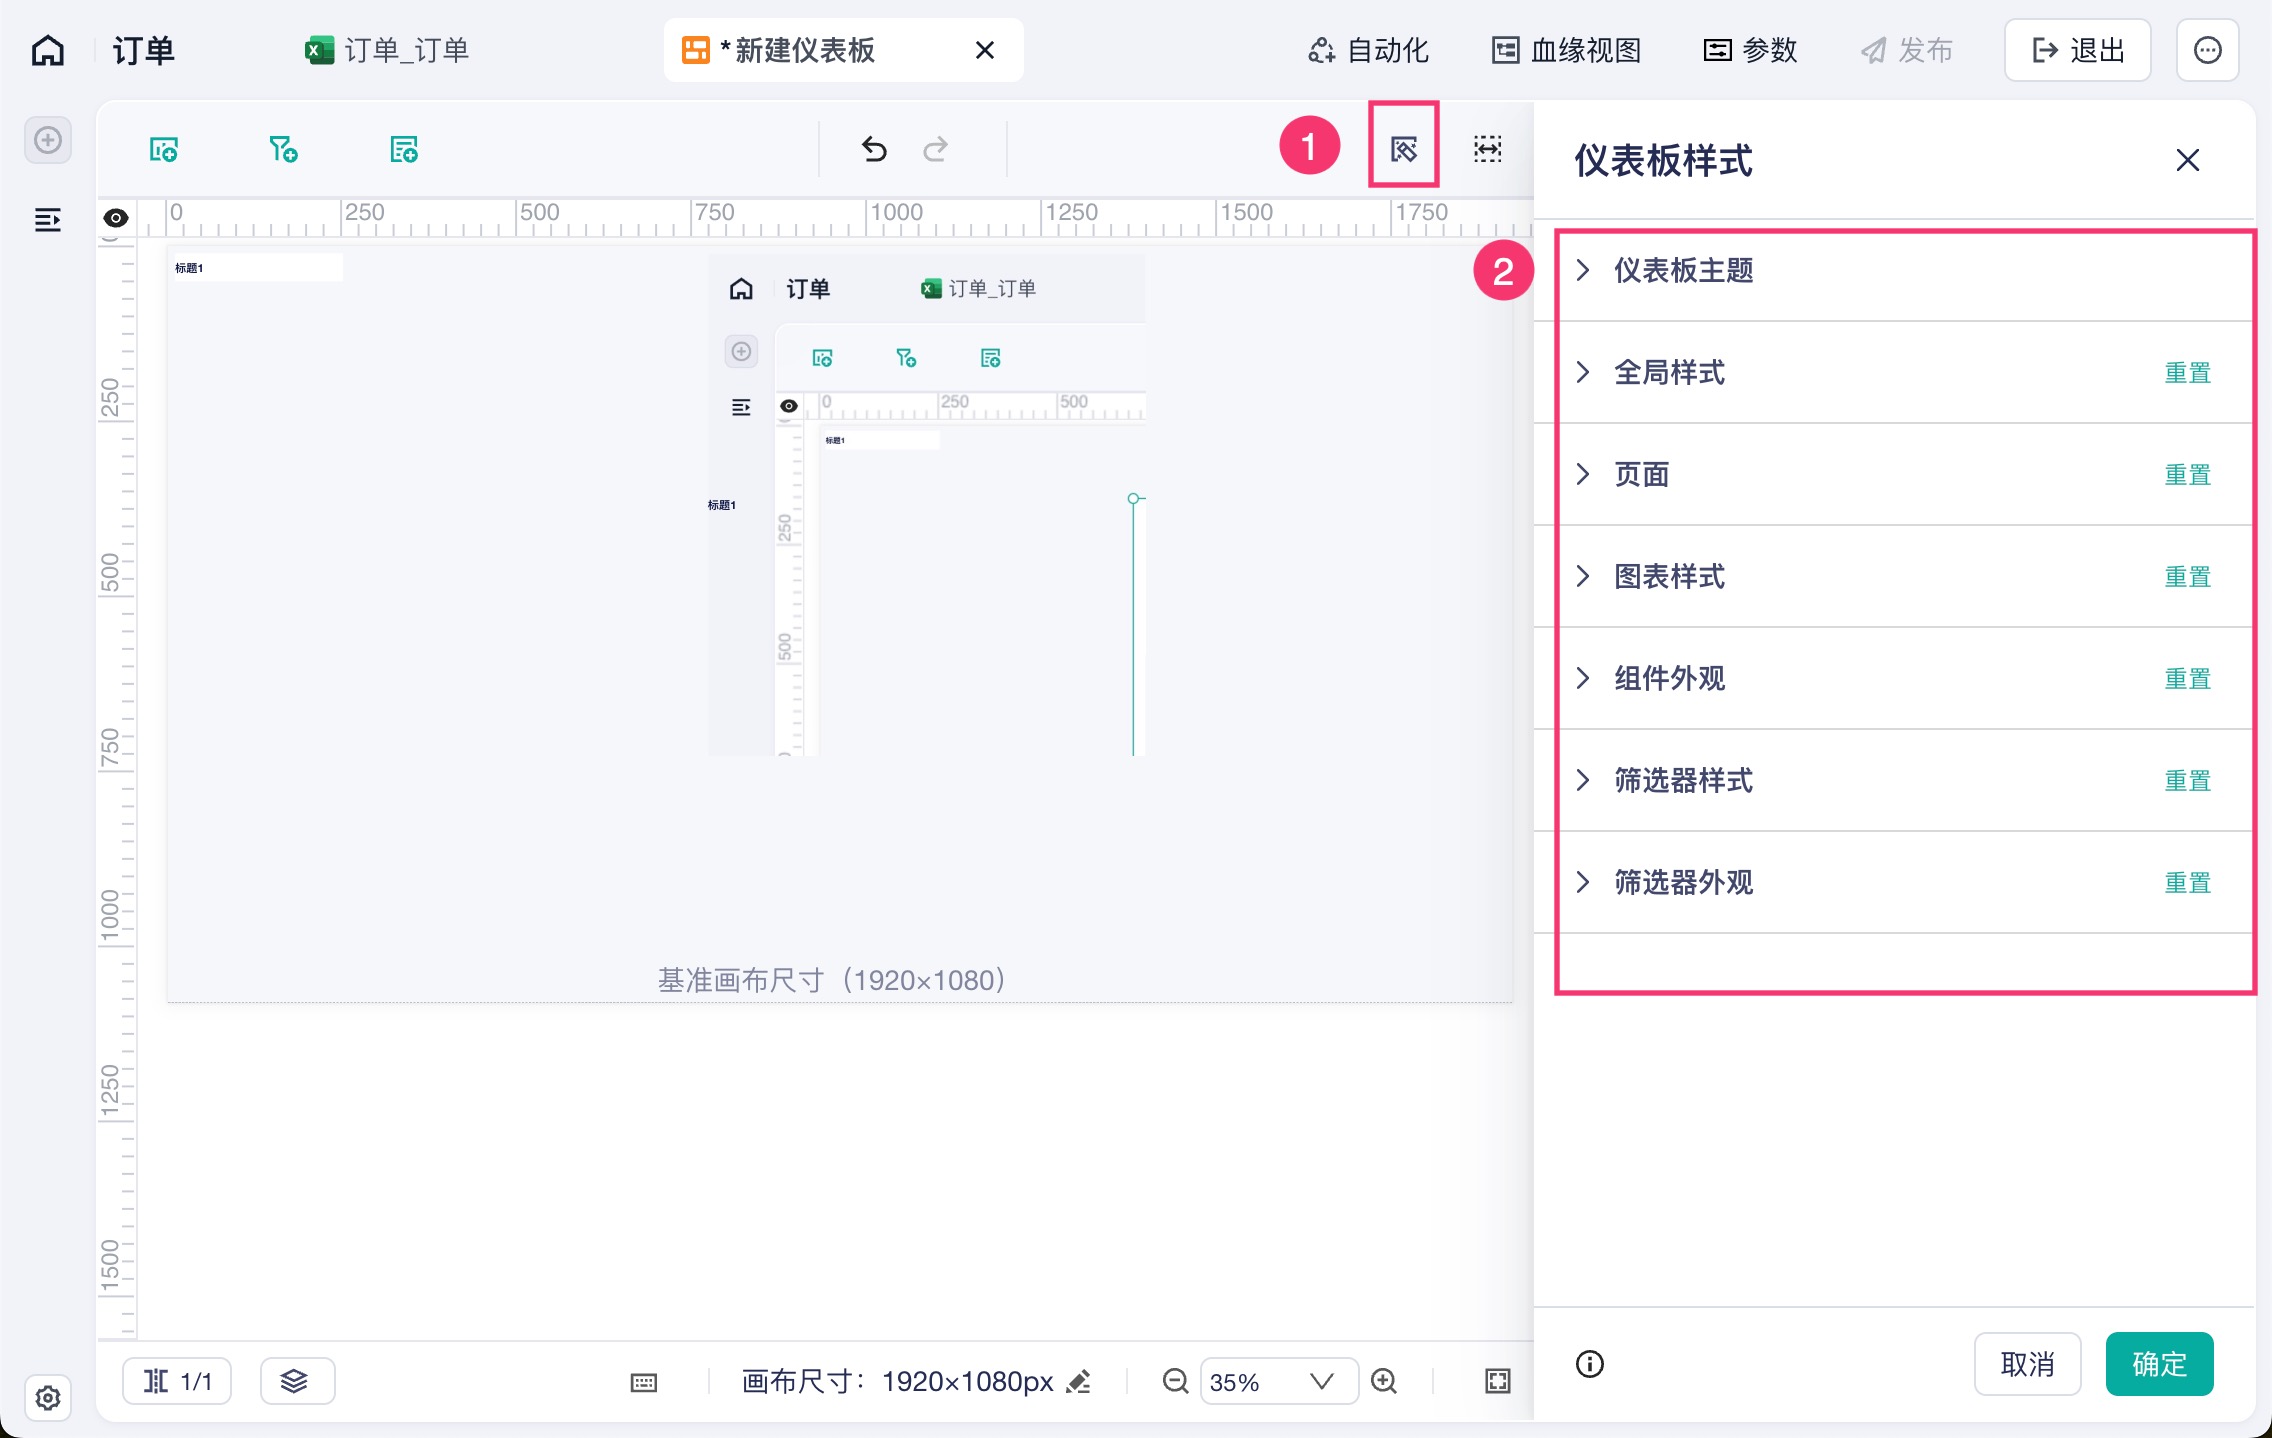The image size is (2272, 1438).
Task: Open the layers icon button in bottom bar
Action: tap(297, 1381)
